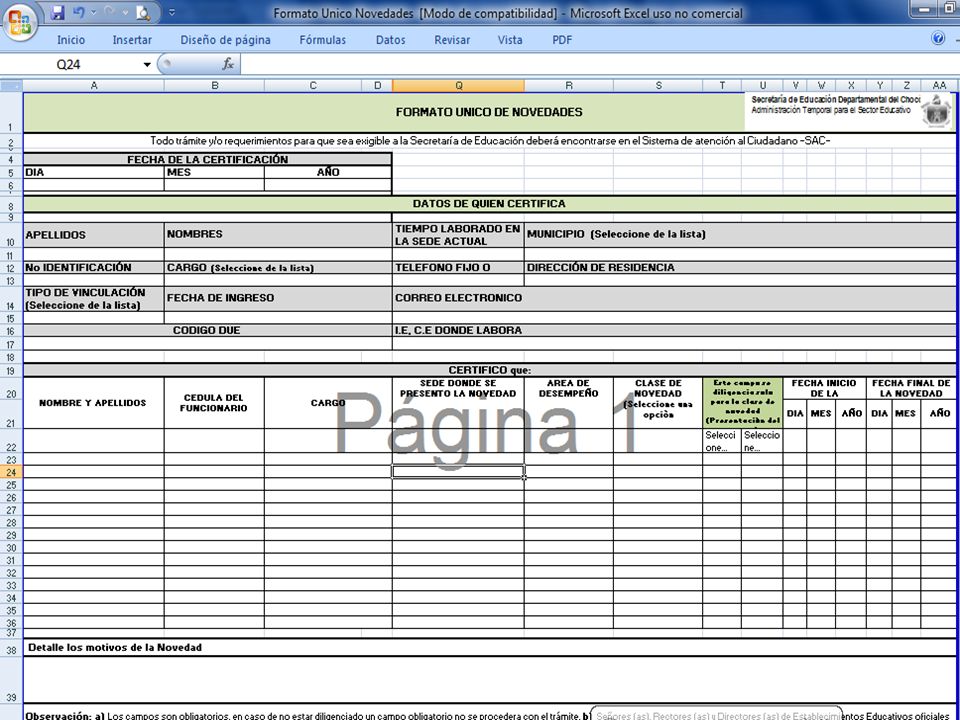This screenshot has width=960, height=720.
Task: Open the Name Box dropdown arrow
Action: (x=147, y=65)
